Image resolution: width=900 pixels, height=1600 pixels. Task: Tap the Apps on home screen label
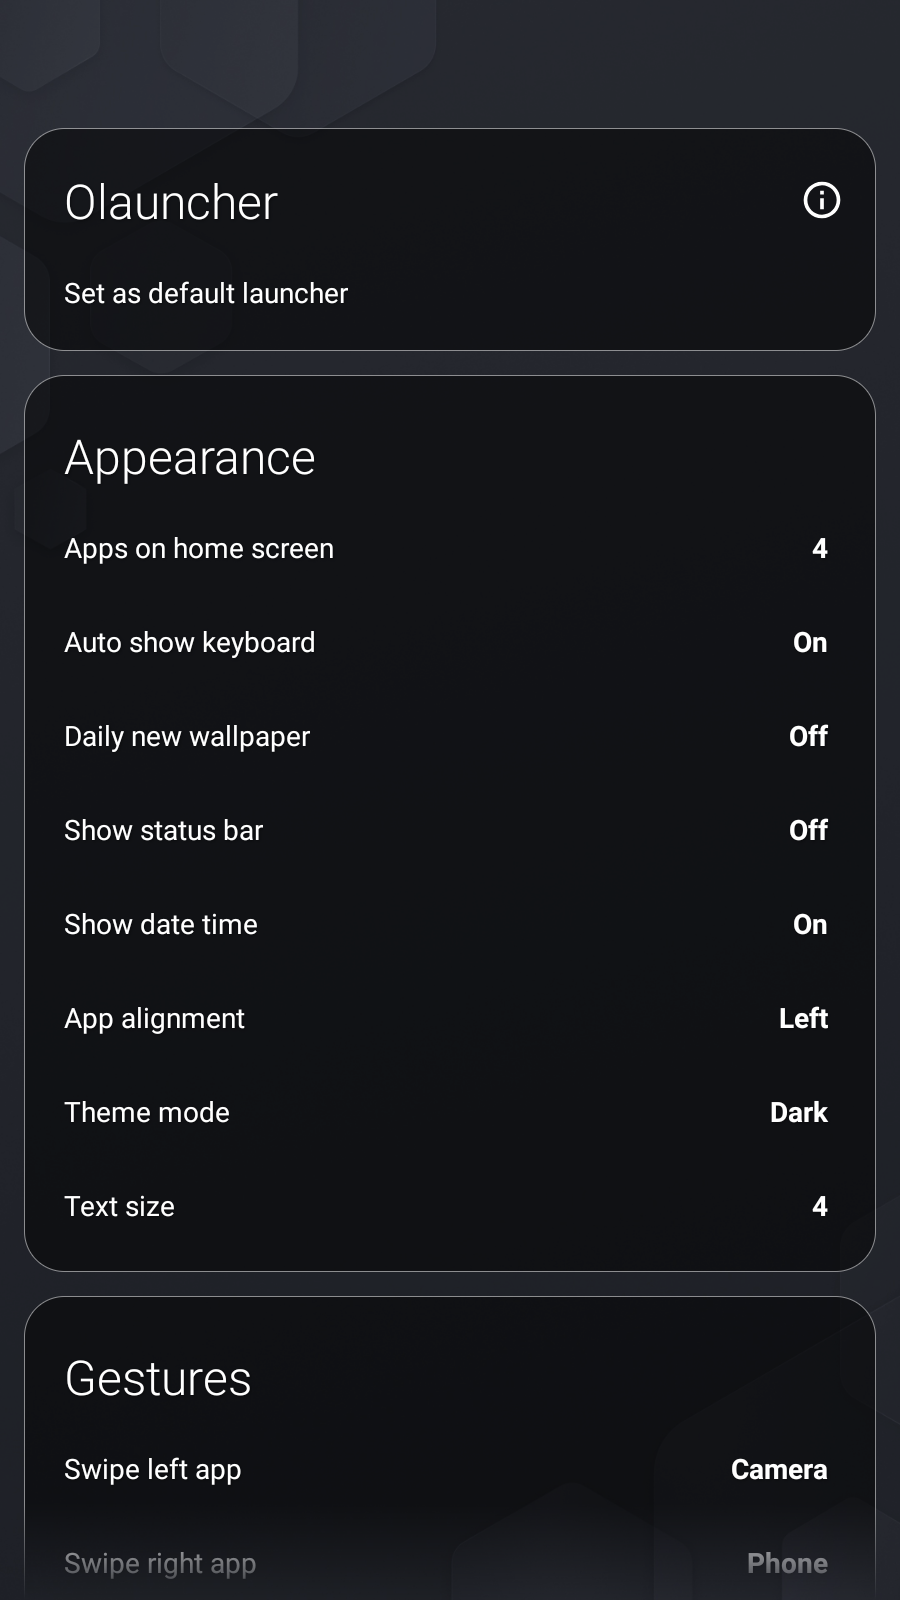pyautogui.click(x=199, y=548)
